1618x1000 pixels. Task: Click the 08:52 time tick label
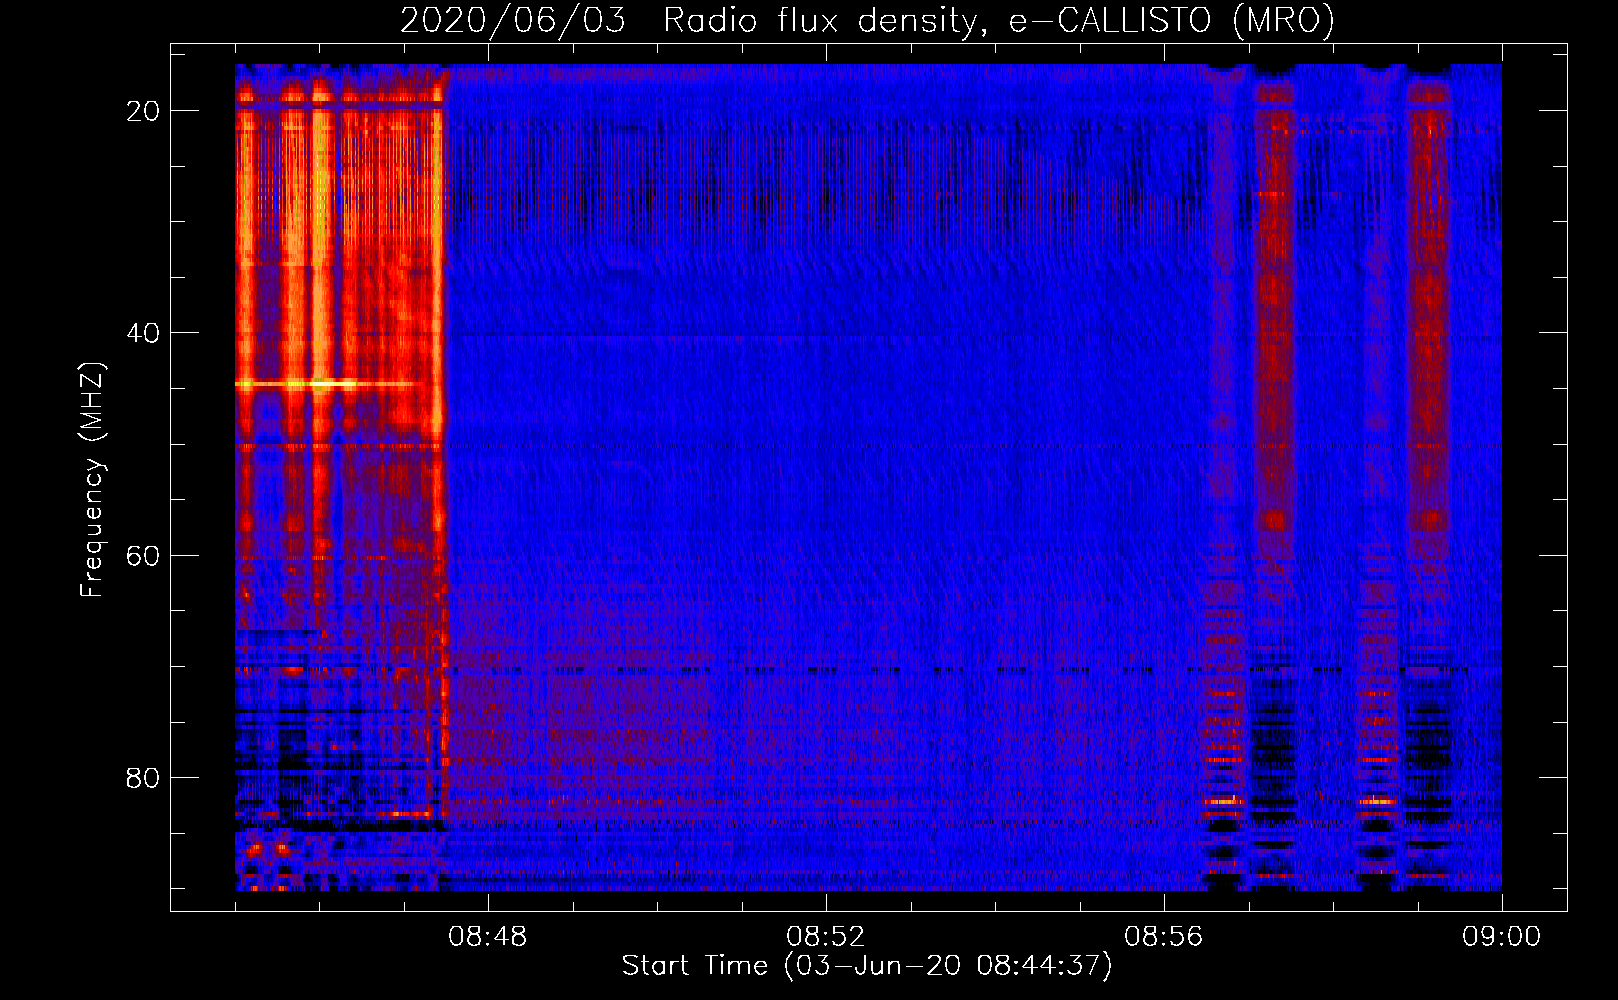826,937
